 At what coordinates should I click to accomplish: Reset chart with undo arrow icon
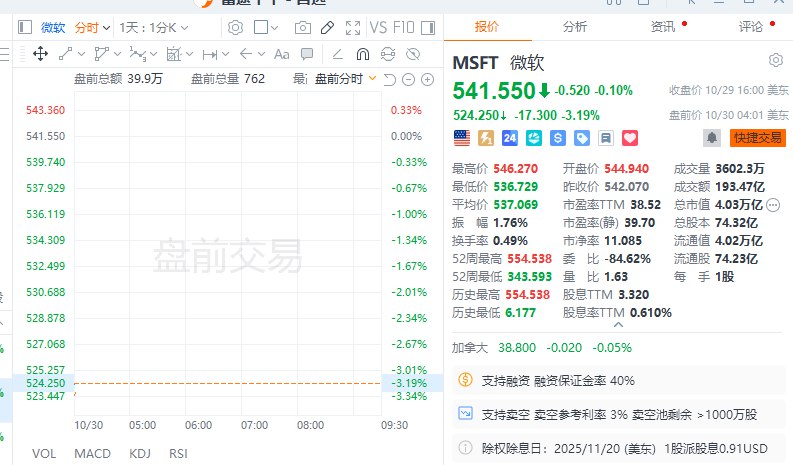click(x=389, y=79)
